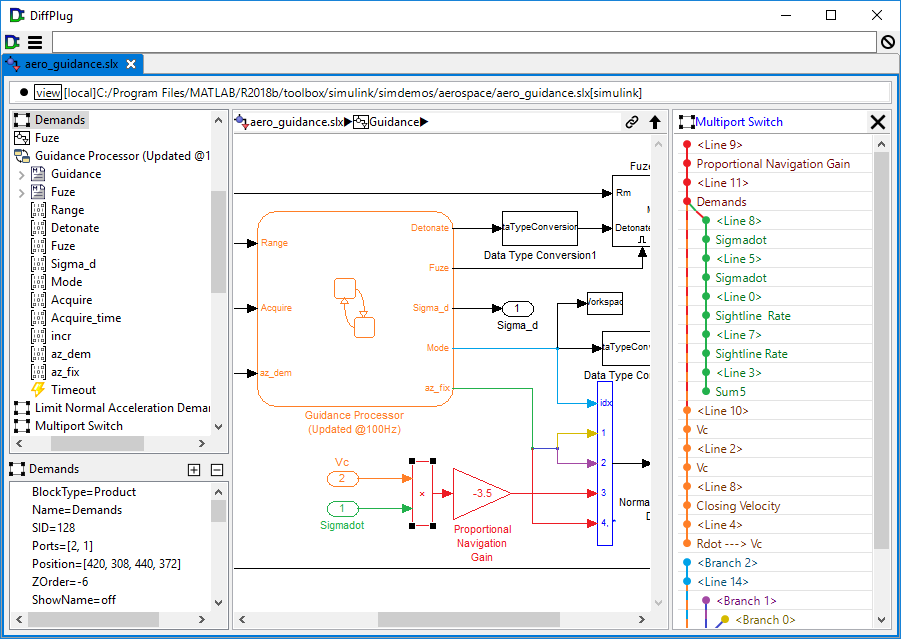This screenshot has width=901, height=639.
Task: Select <Line 10> in trace list
Action: click(x=723, y=411)
